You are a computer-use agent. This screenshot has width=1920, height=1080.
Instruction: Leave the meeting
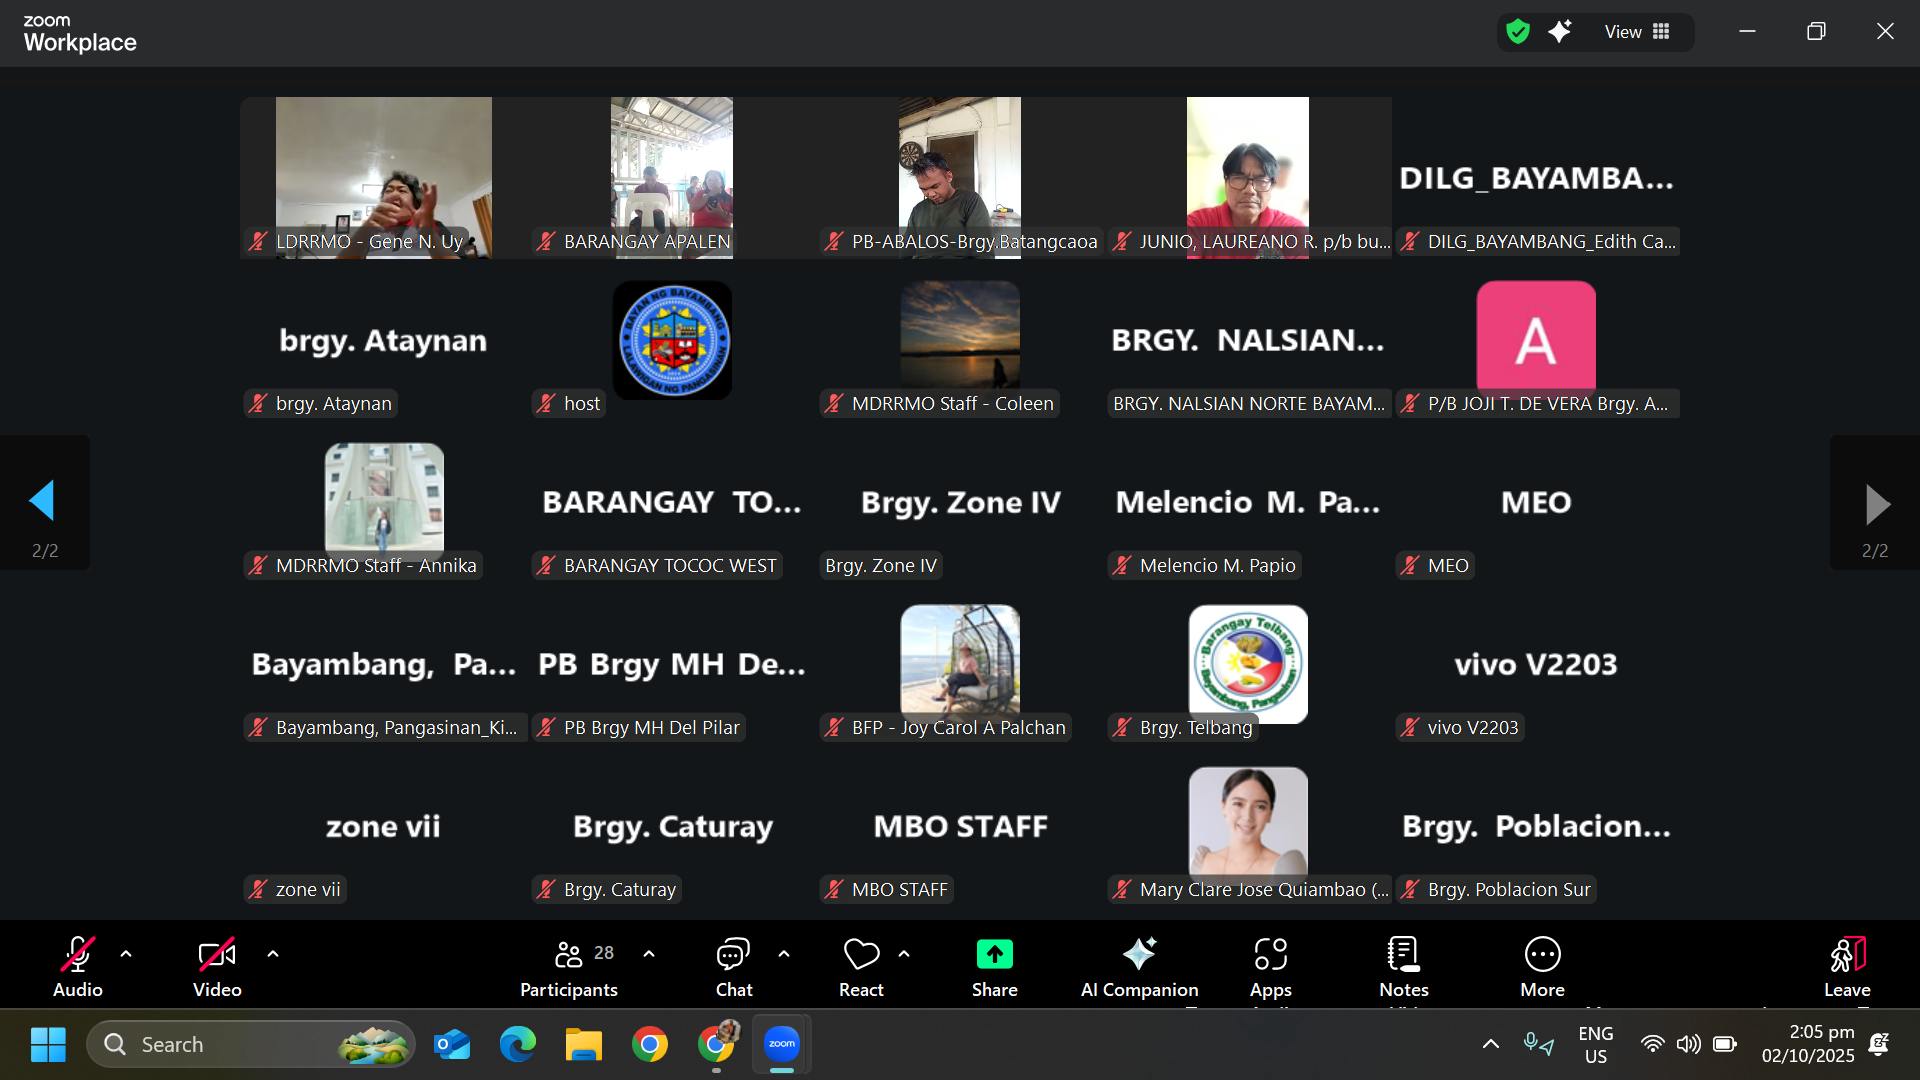[x=1846, y=966]
